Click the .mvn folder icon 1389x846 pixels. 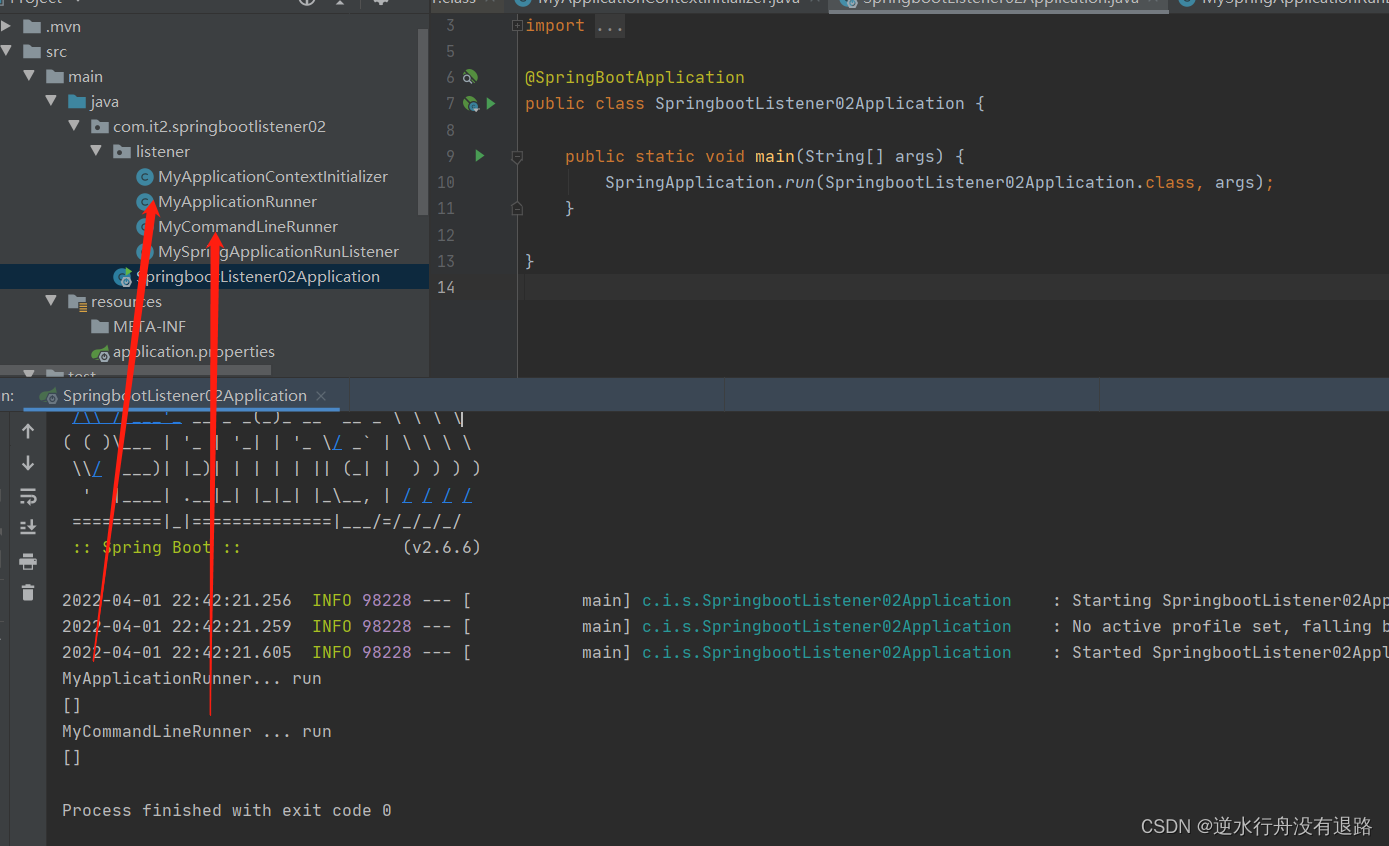[x=32, y=26]
